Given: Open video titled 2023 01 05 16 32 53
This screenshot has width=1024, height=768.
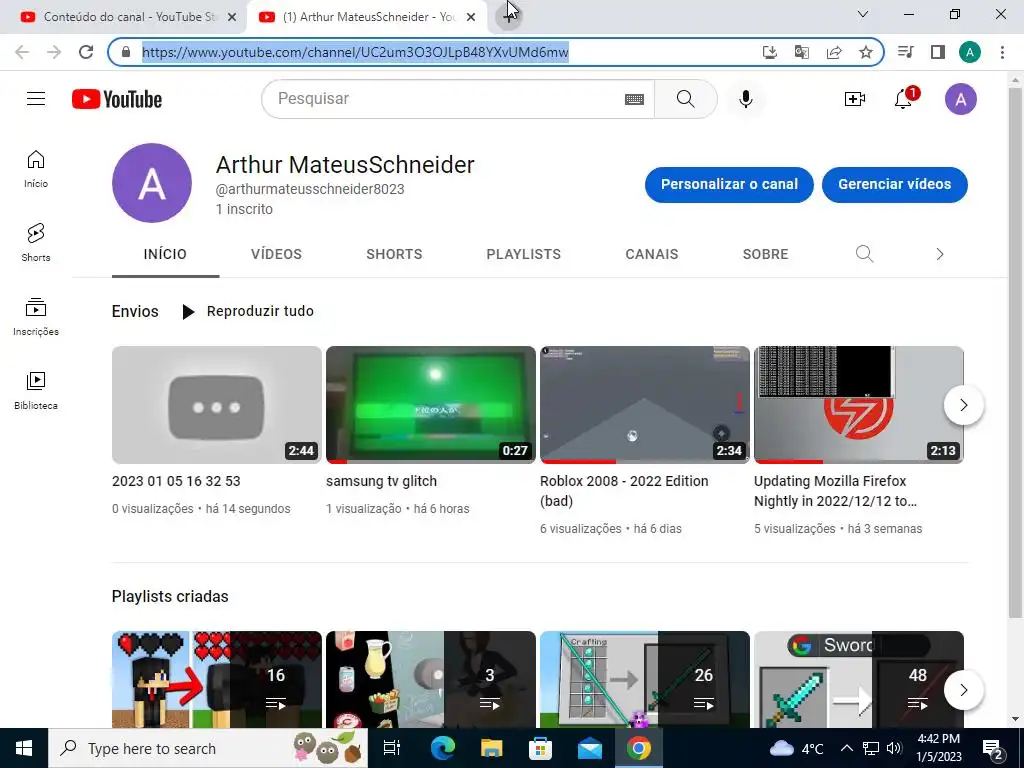Looking at the screenshot, I should pyautogui.click(x=176, y=481).
